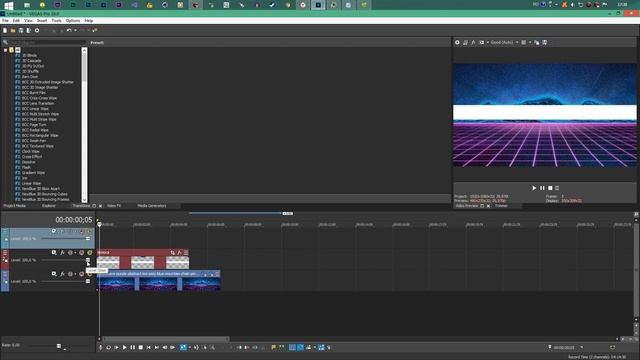Open the edit tool dropdown arrow in transport bar

click(189, 347)
